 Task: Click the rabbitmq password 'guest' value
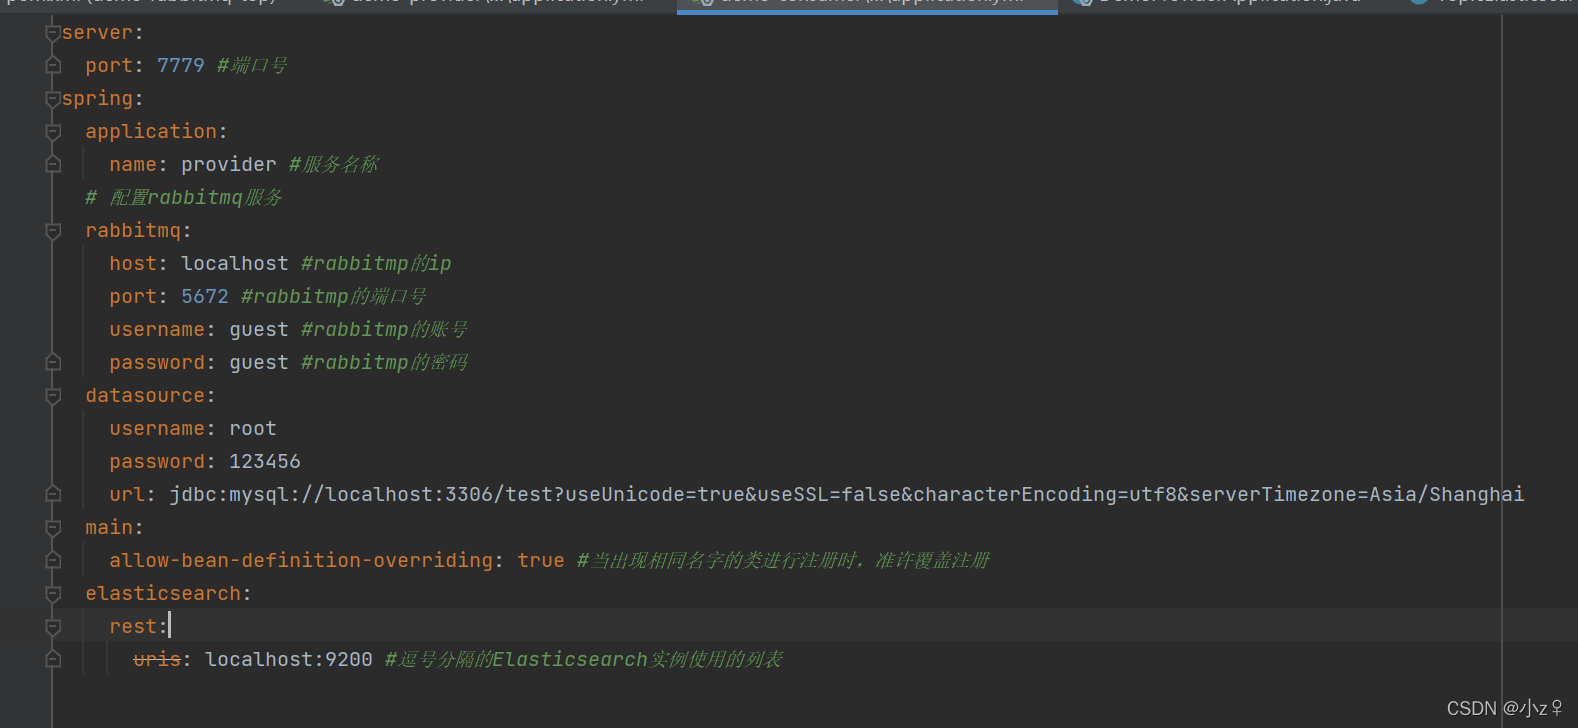click(259, 363)
